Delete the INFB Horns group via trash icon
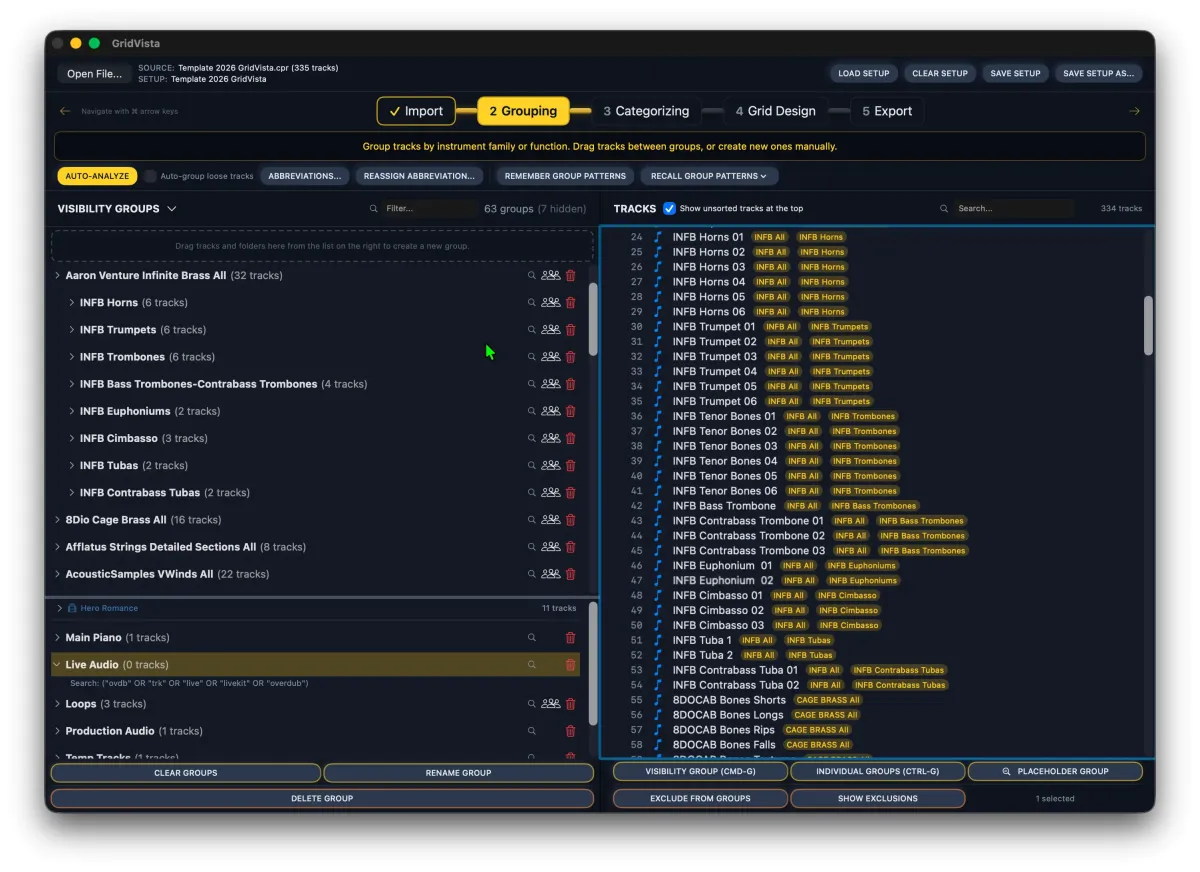Image resolution: width=1200 pixels, height=872 pixels. click(x=571, y=303)
